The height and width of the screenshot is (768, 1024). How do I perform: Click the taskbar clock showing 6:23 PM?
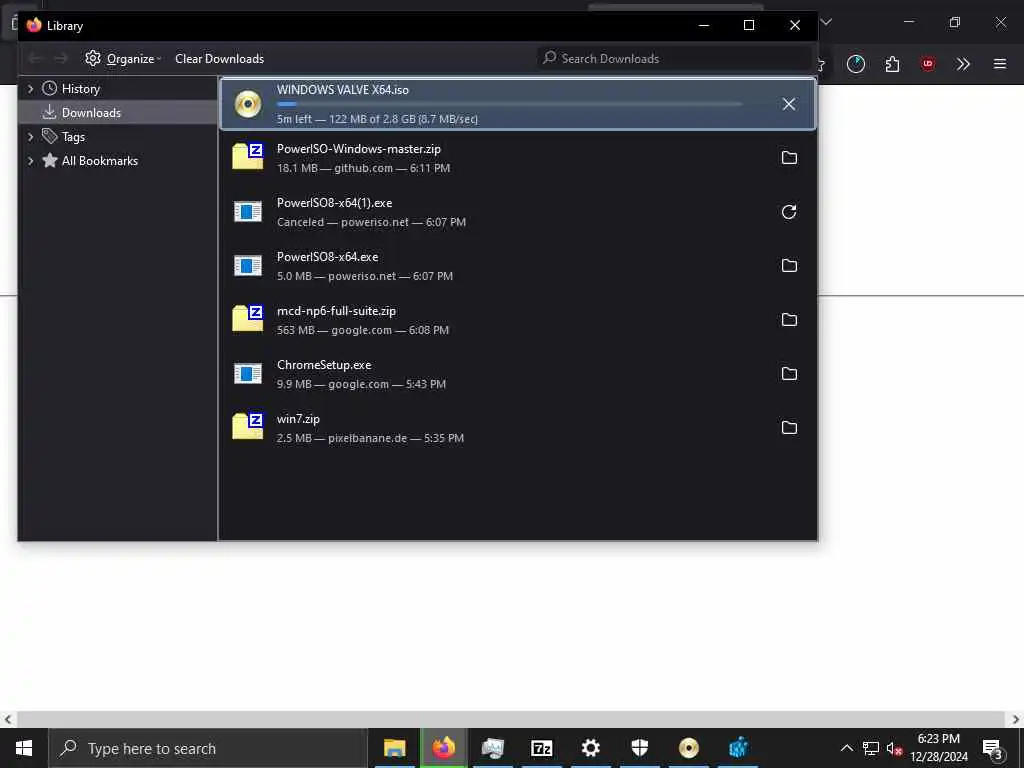tap(939, 748)
